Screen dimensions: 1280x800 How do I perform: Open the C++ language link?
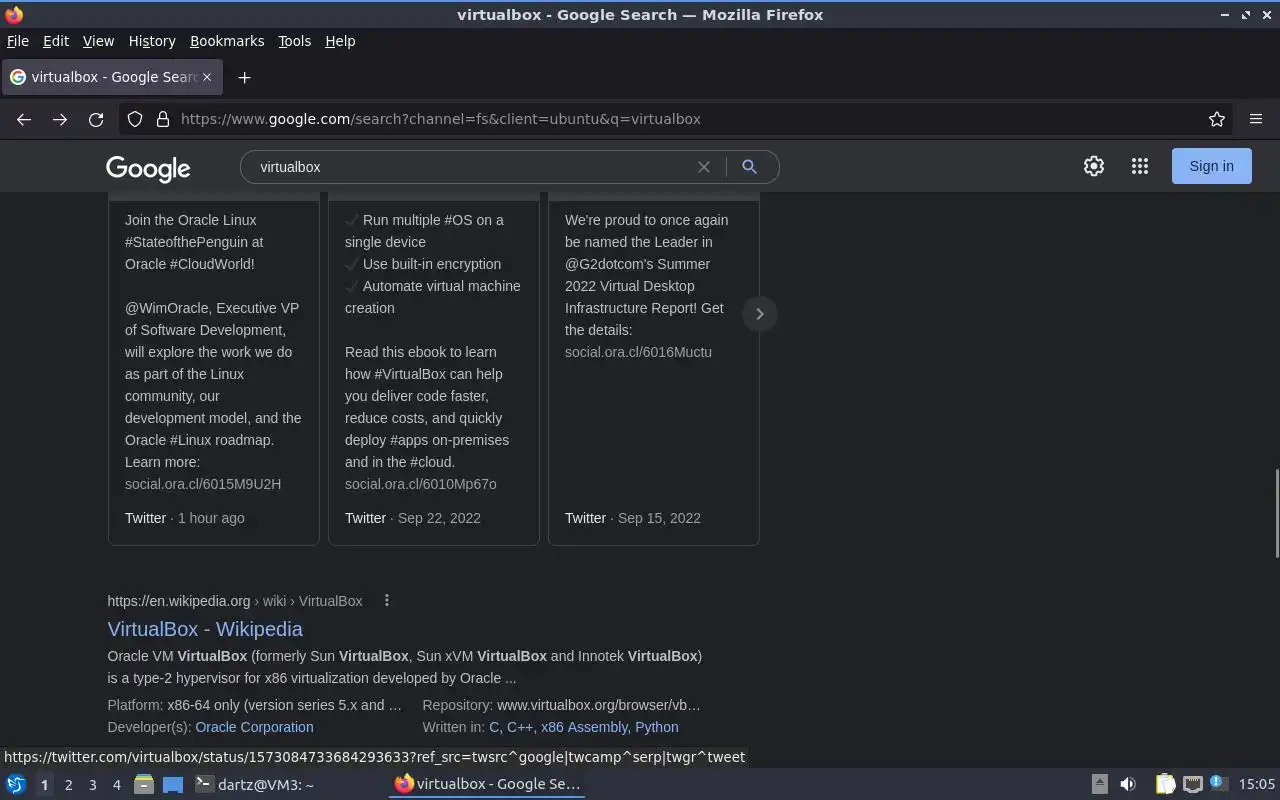[x=519, y=727]
